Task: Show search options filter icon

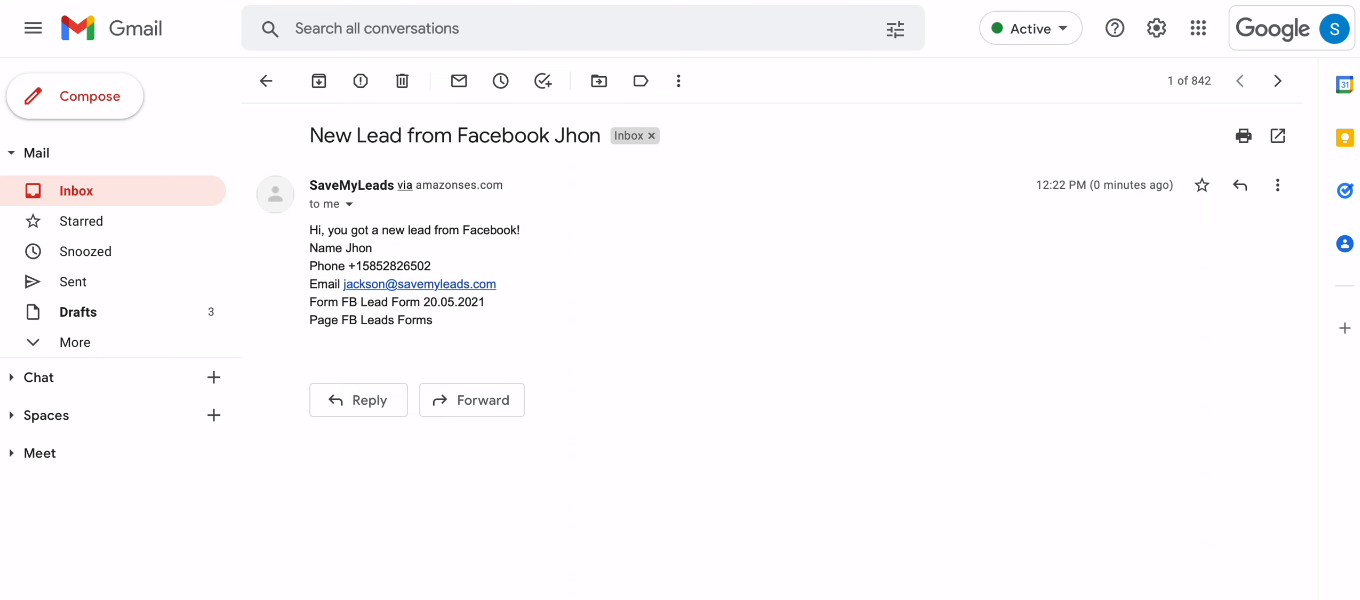Action: [x=895, y=29]
